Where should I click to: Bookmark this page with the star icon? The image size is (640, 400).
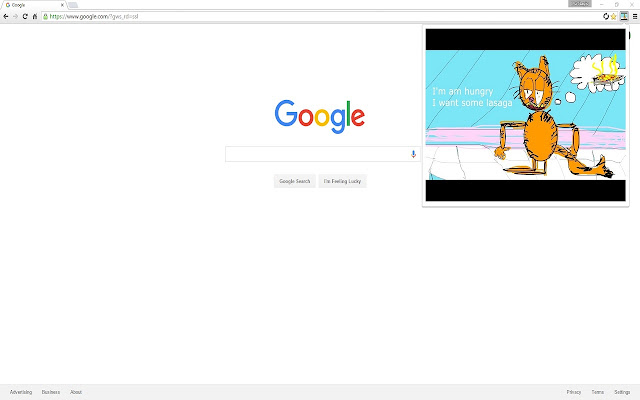613,16
